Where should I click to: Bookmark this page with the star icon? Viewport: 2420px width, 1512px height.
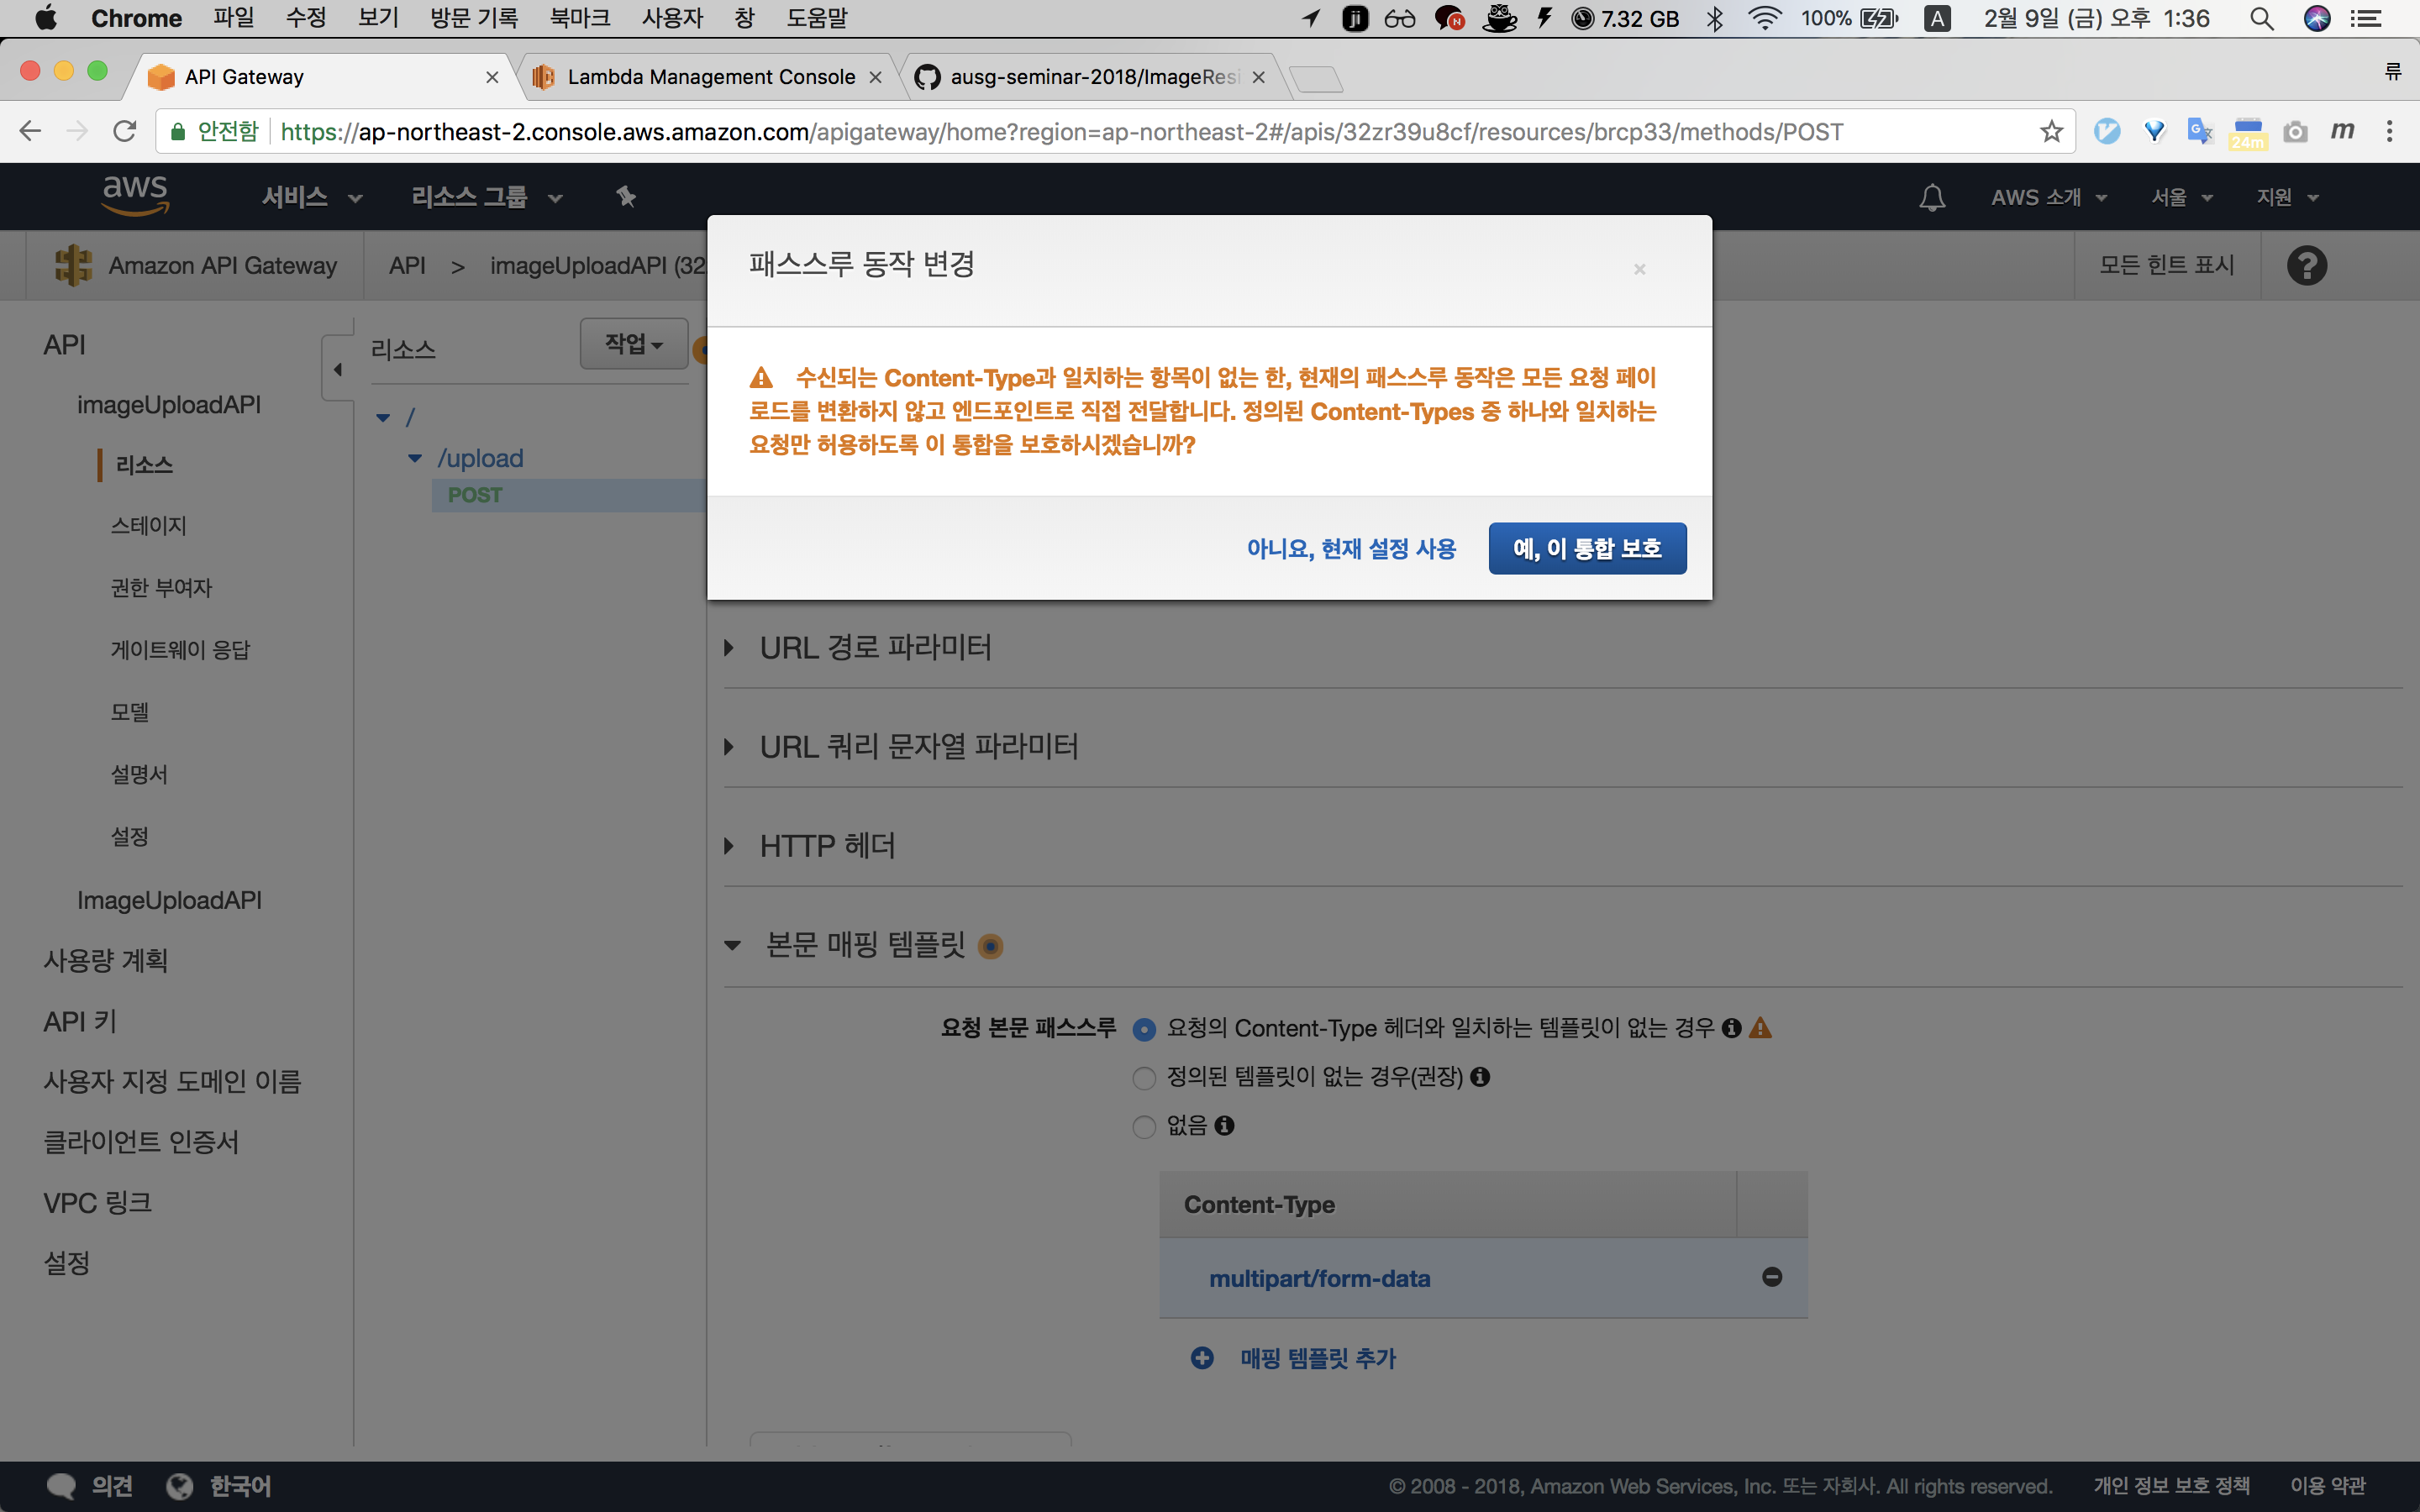point(2051,131)
